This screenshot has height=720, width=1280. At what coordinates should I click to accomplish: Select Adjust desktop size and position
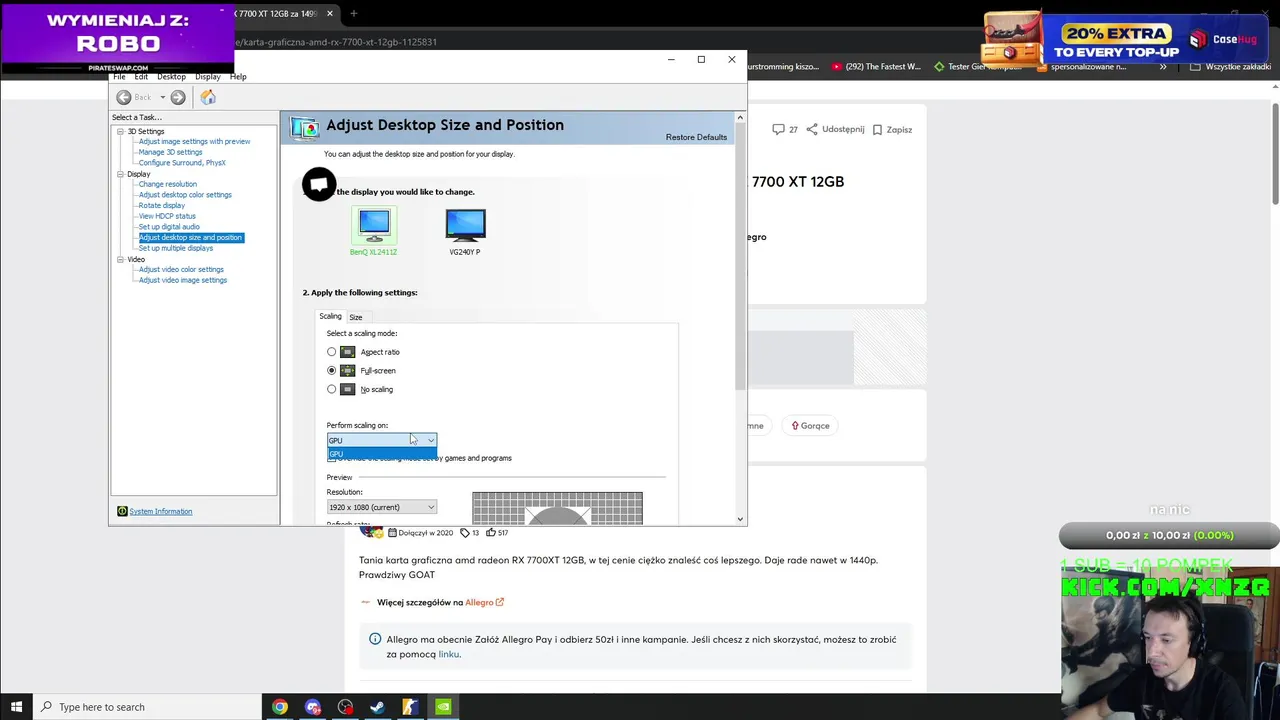click(190, 237)
